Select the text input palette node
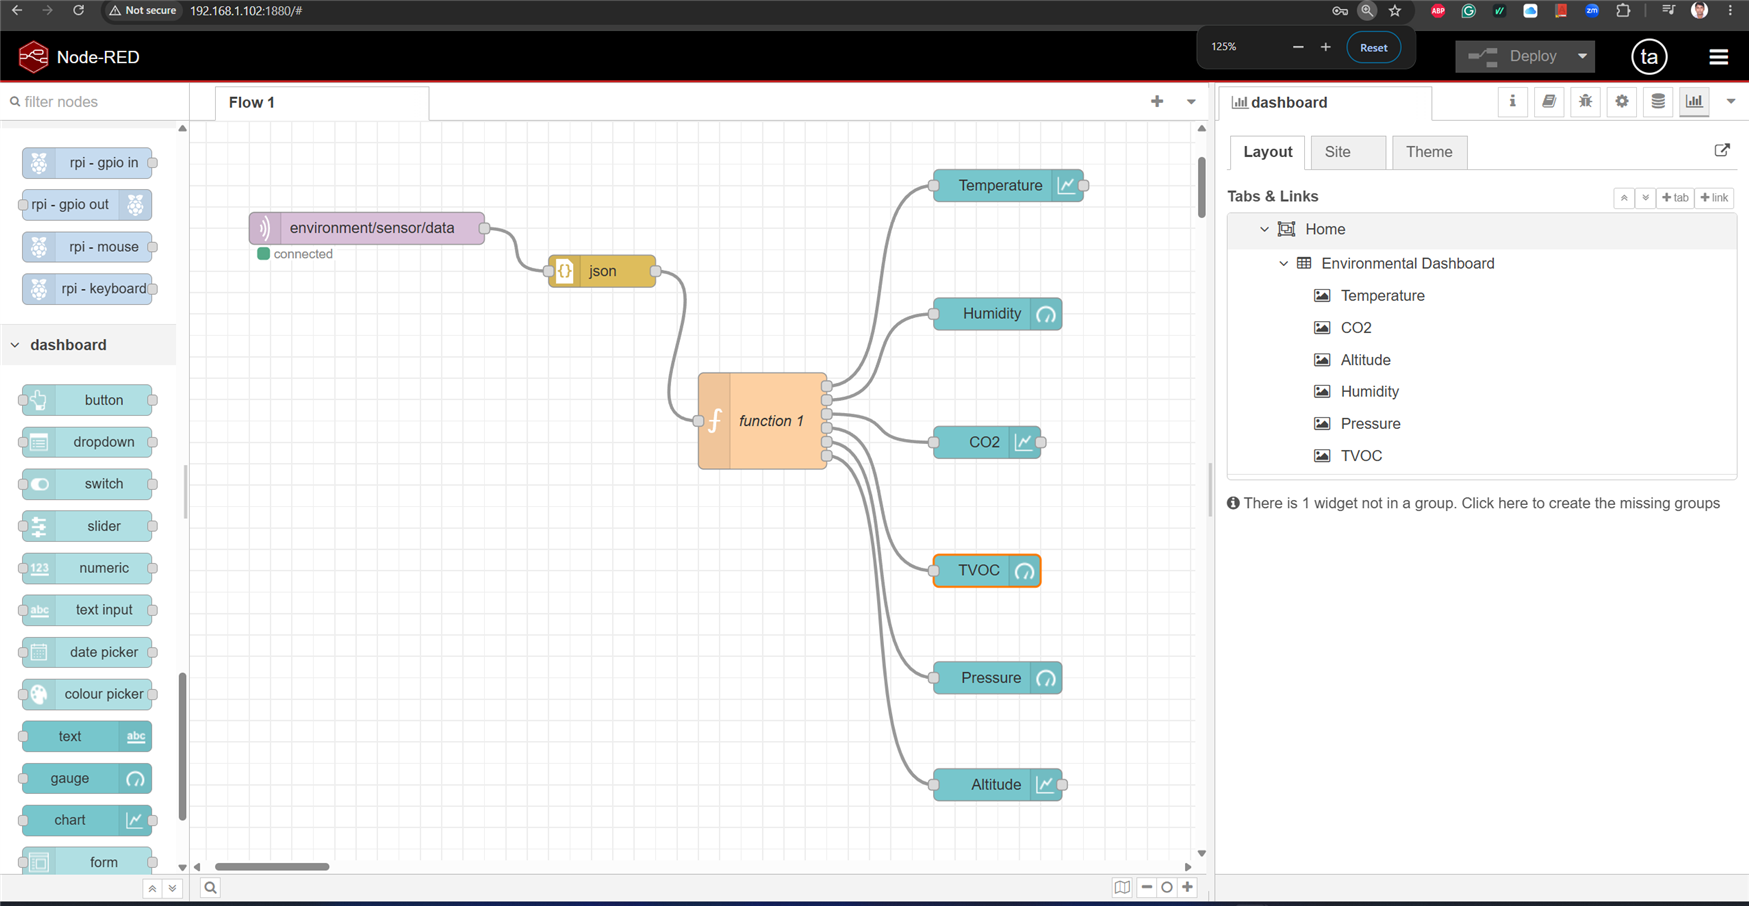The image size is (1749, 906). point(87,610)
